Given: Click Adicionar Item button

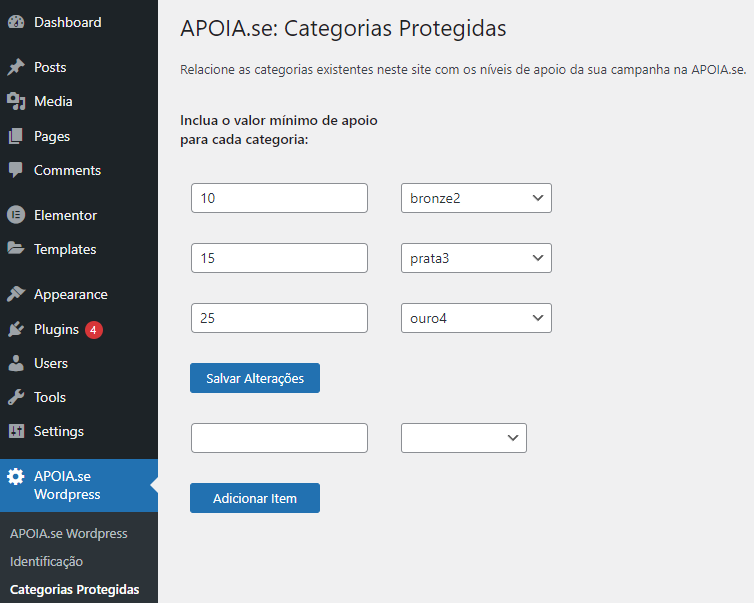Looking at the screenshot, I should pyautogui.click(x=255, y=498).
